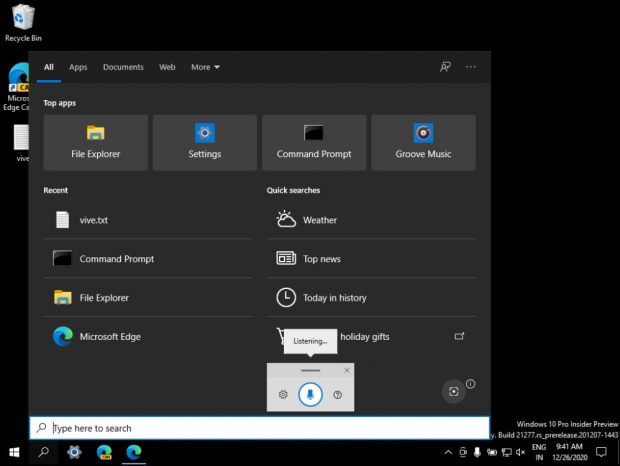Viewport: 620px width, 466px height.
Task: Open Command Prompt top app tile
Action: (313, 142)
